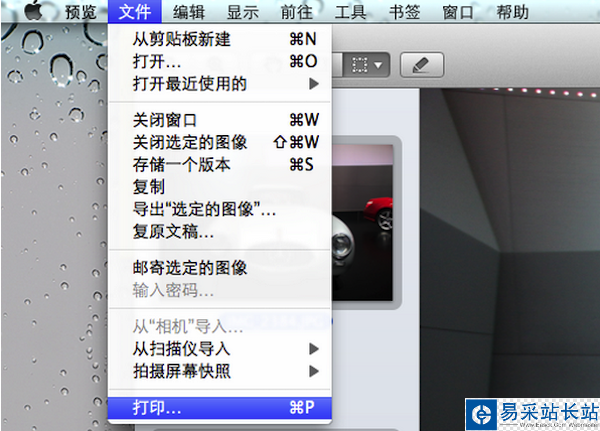Image resolution: width=600 pixels, height=431 pixels.
Task: Open the 工具 menu
Action: point(351,12)
